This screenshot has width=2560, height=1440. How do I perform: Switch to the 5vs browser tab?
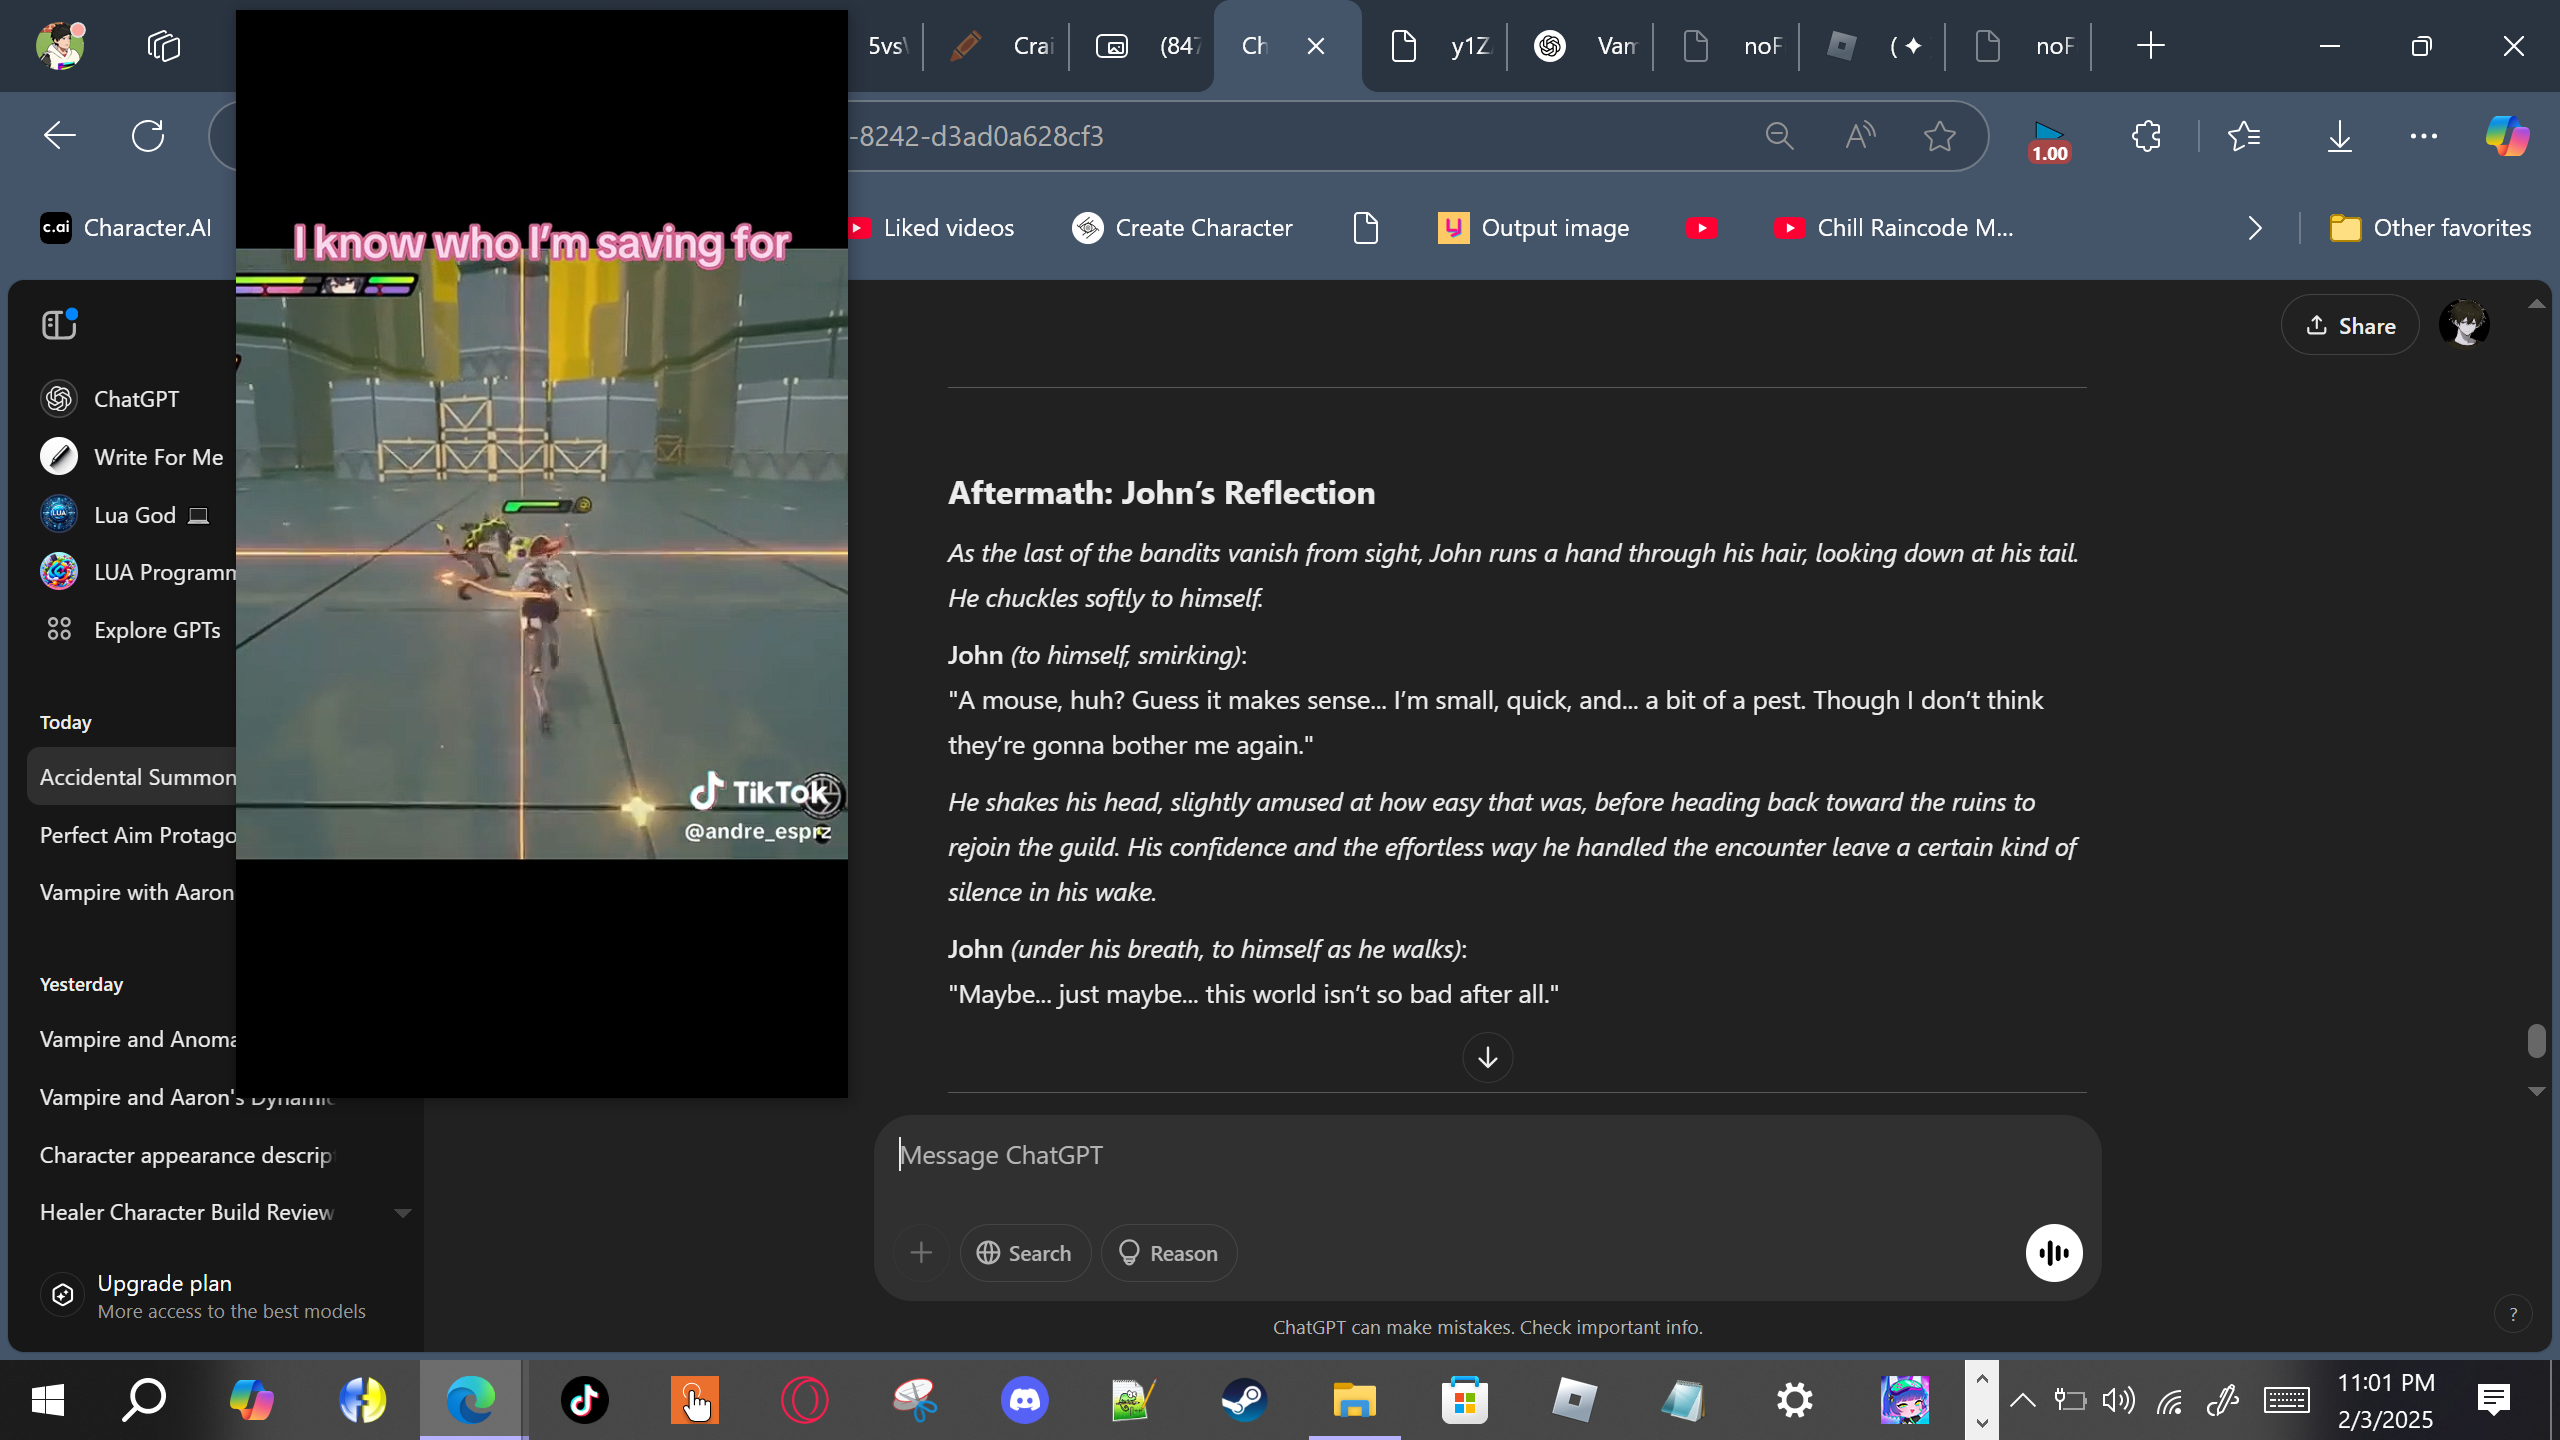click(x=885, y=46)
